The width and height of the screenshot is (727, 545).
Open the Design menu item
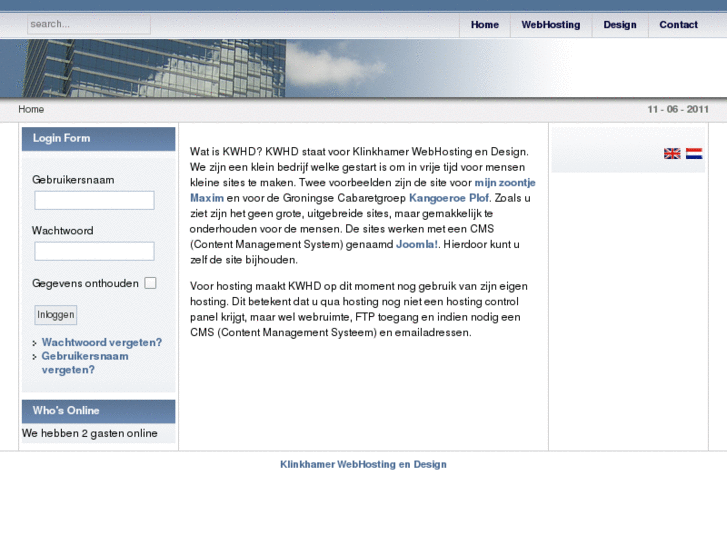click(620, 25)
